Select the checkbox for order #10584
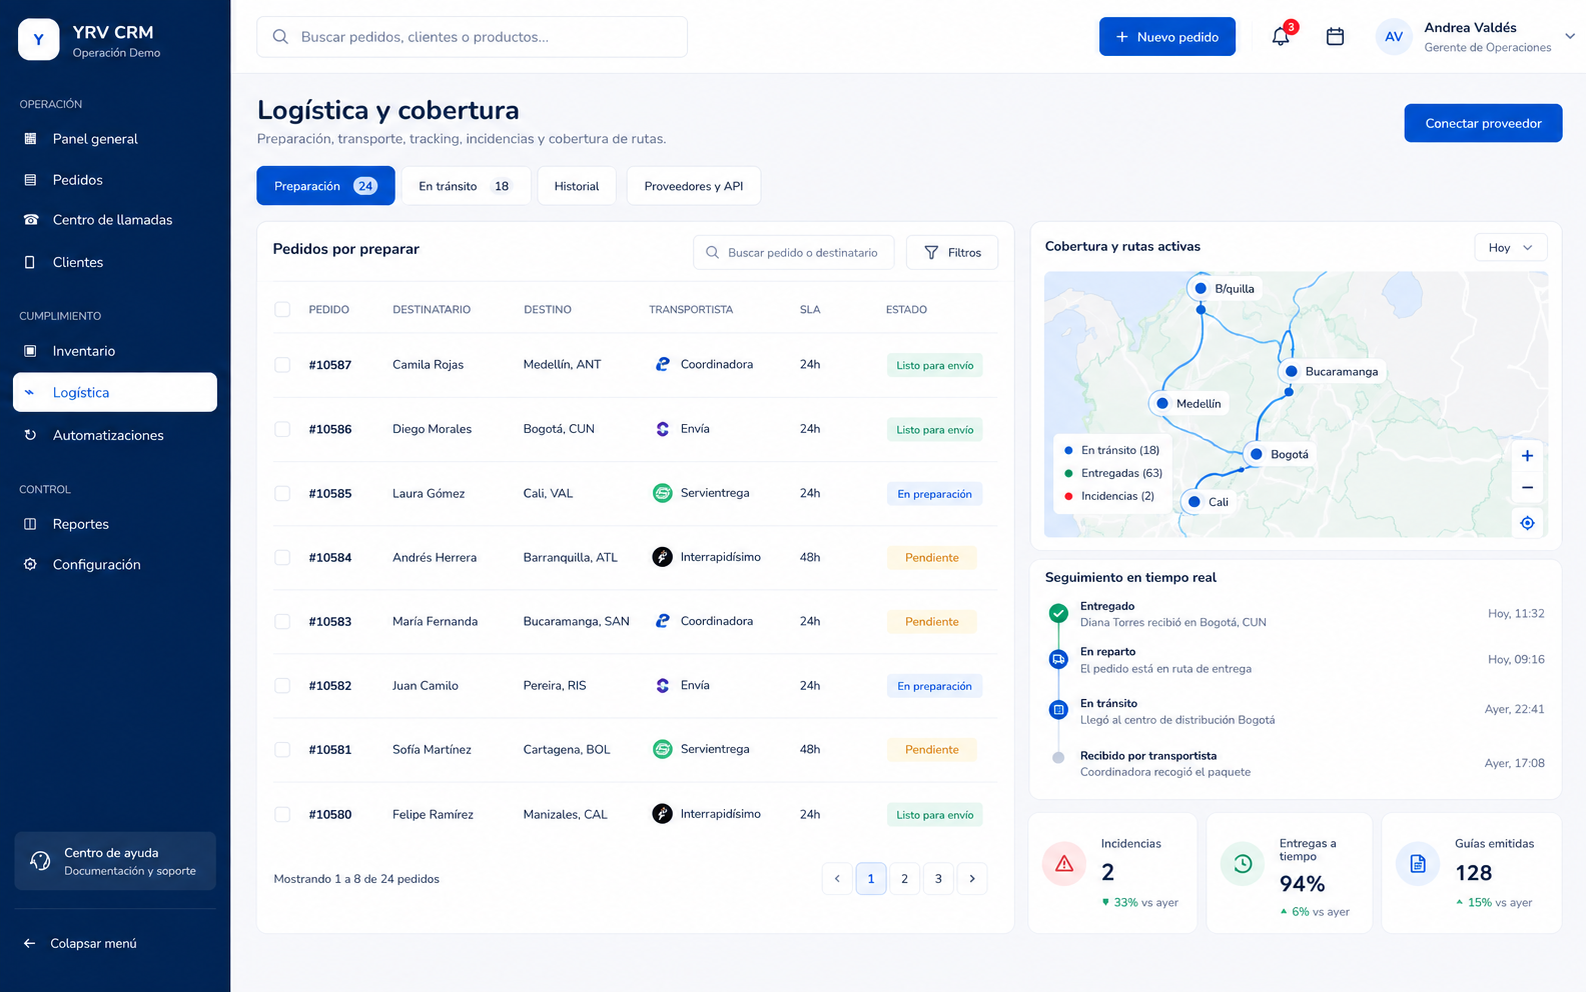Image resolution: width=1586 pixels, height=992 pixels. pyautogui.click(x=282, y=557)
